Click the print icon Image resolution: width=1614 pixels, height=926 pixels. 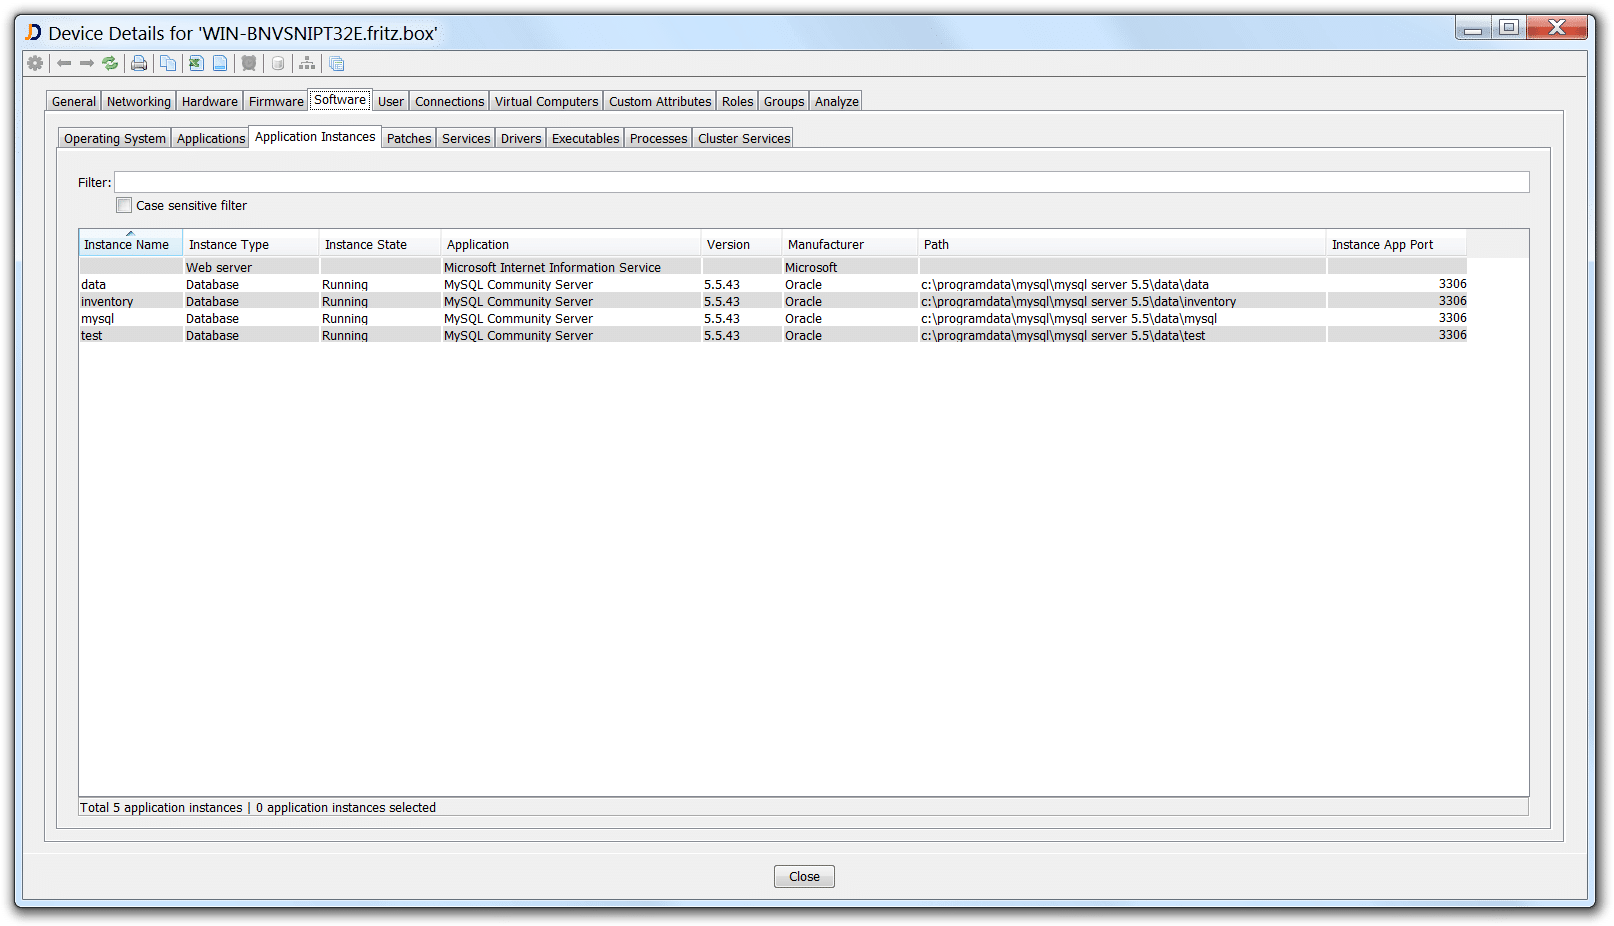[x=138, y=63]
